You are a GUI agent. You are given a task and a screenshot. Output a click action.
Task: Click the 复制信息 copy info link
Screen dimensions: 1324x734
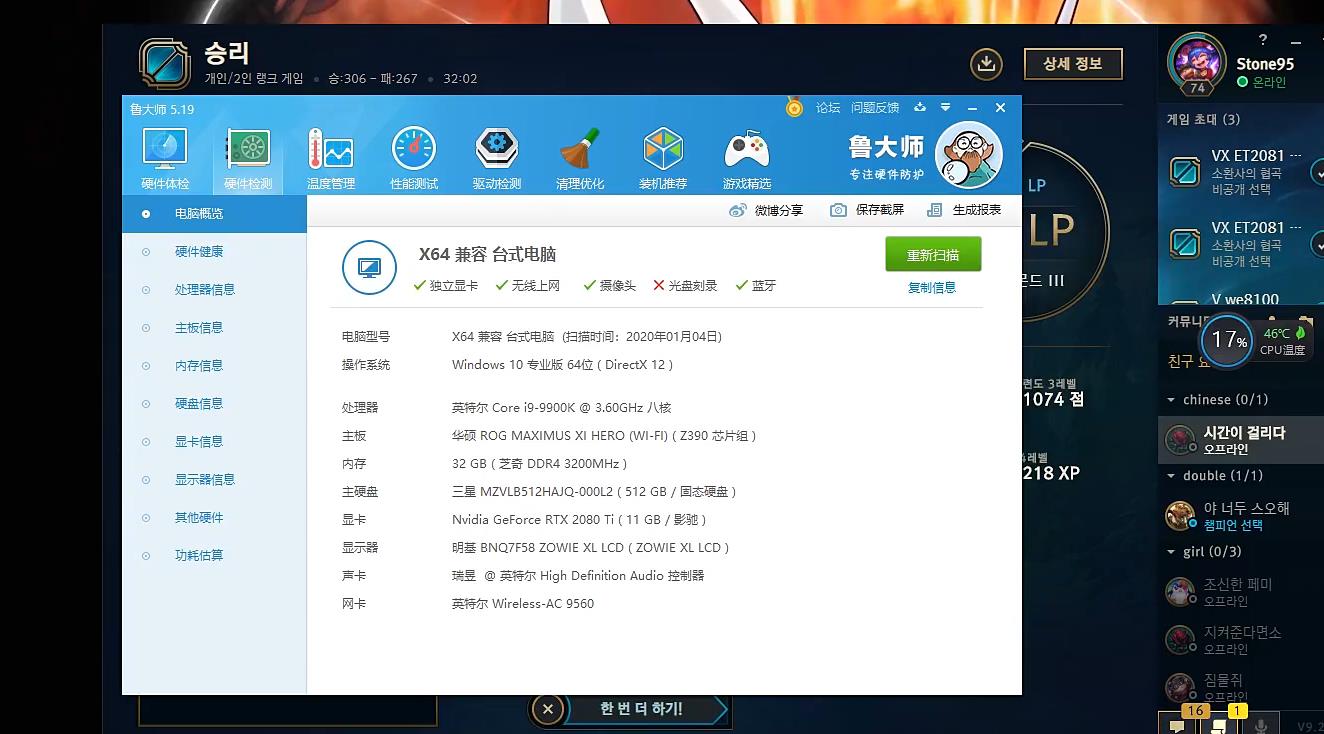(932, 287)
